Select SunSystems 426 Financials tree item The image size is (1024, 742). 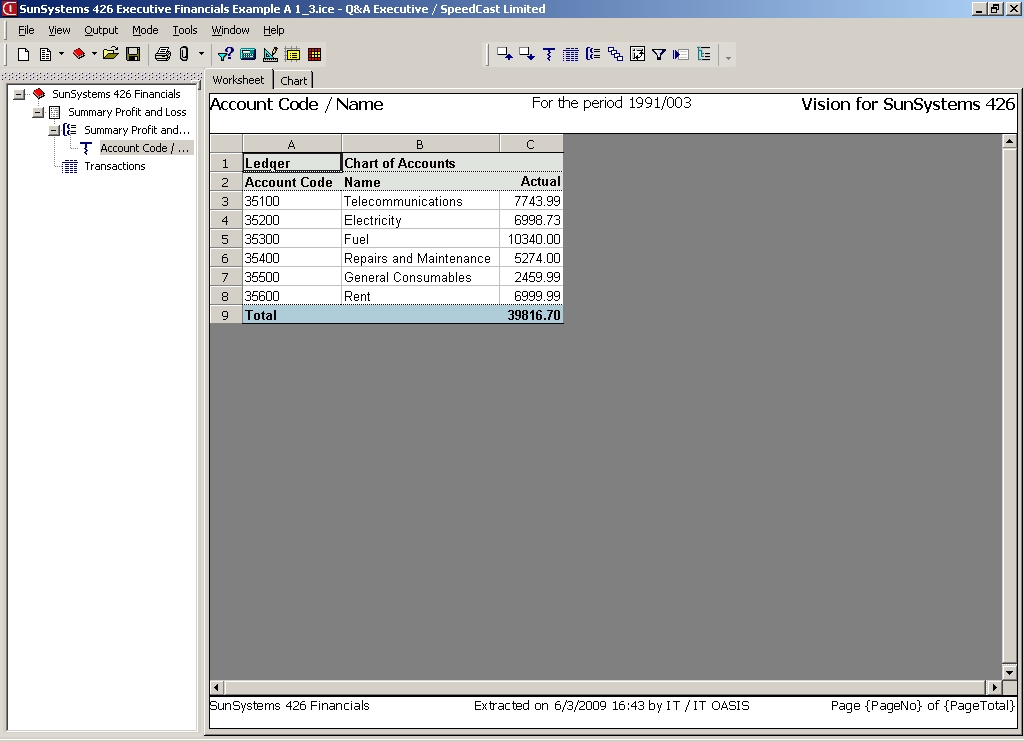pos(116,94)
